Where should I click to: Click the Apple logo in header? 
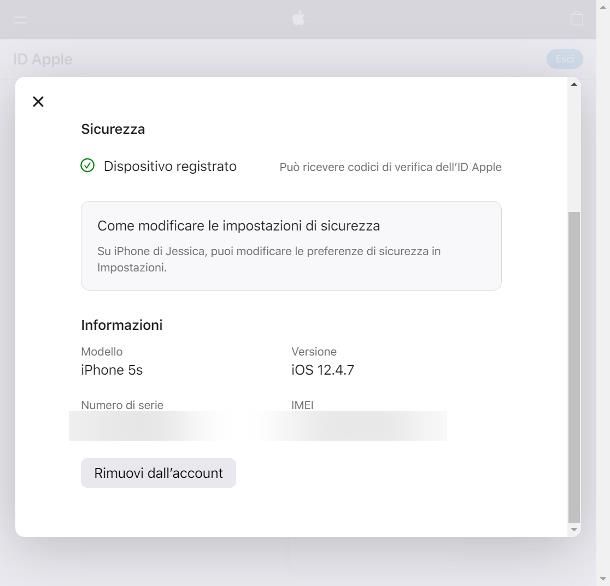pyautogui.click(x=298, y=18)
